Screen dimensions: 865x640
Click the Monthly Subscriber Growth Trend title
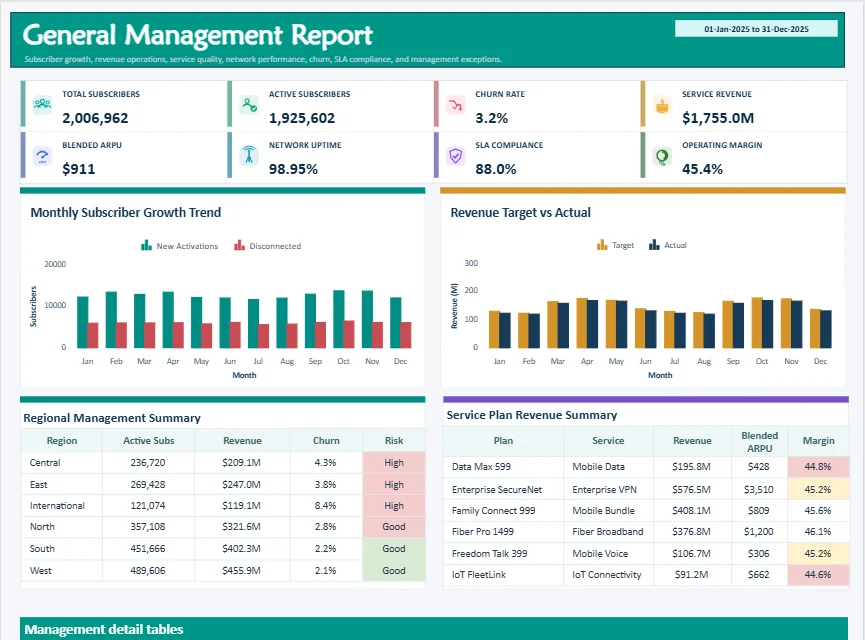pos(126,212)
